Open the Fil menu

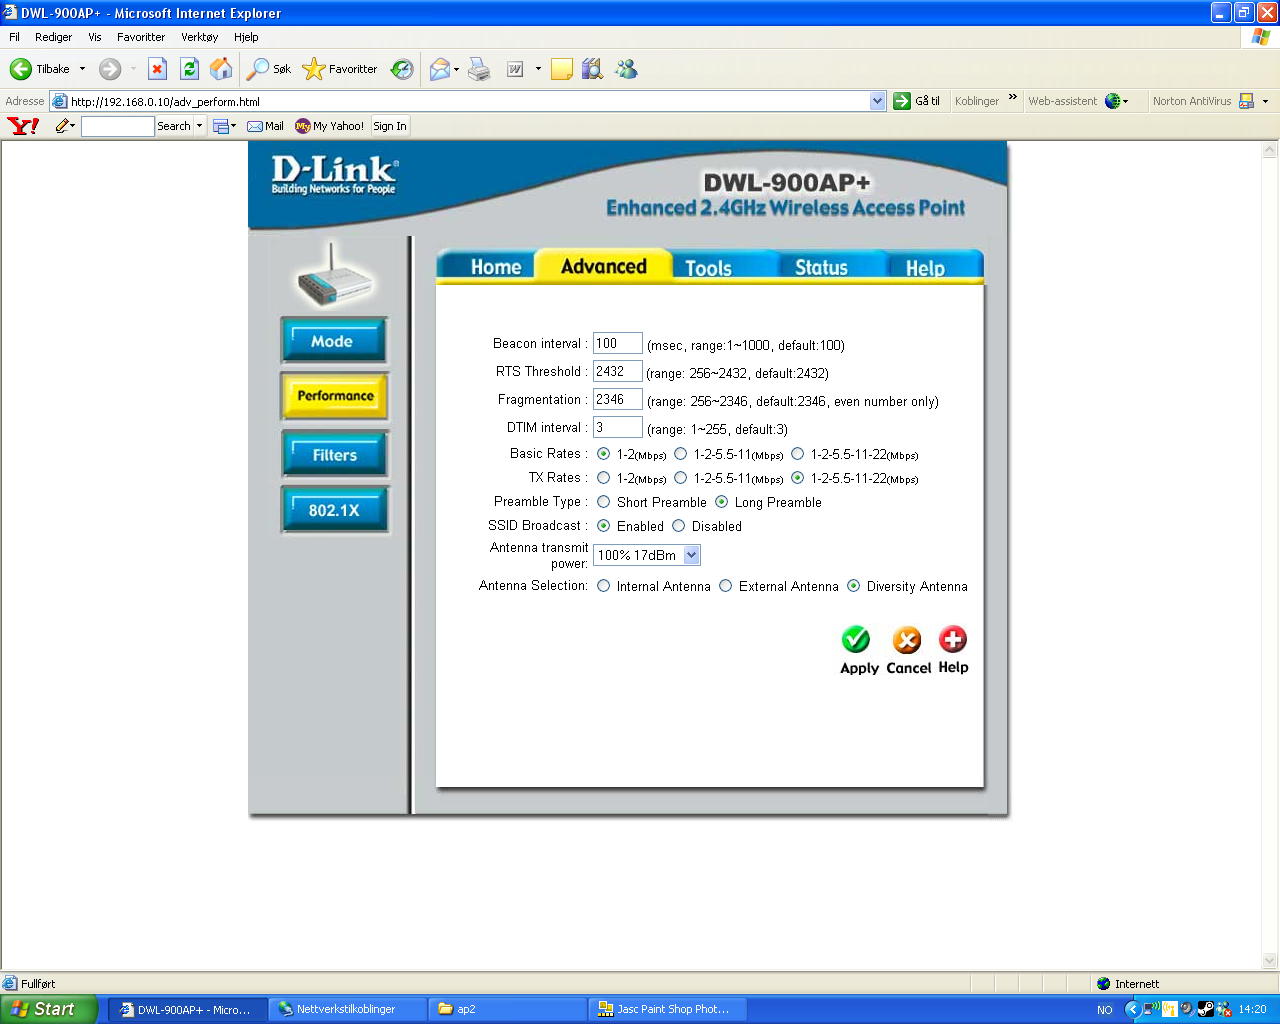pyautogui.click(x=14, y=37)
